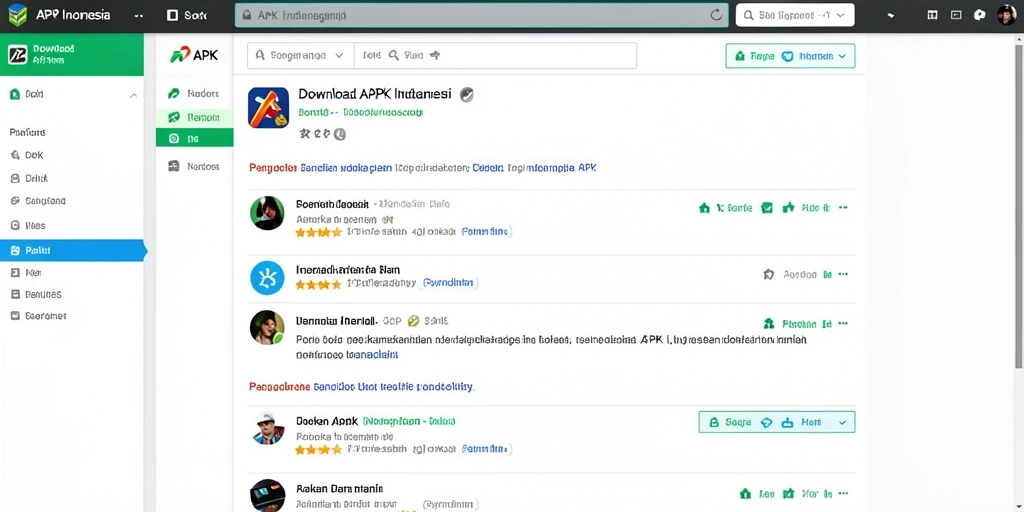Toggle the green checkbox on the first list row
1024x512 pixels.
tap(767, 208)
